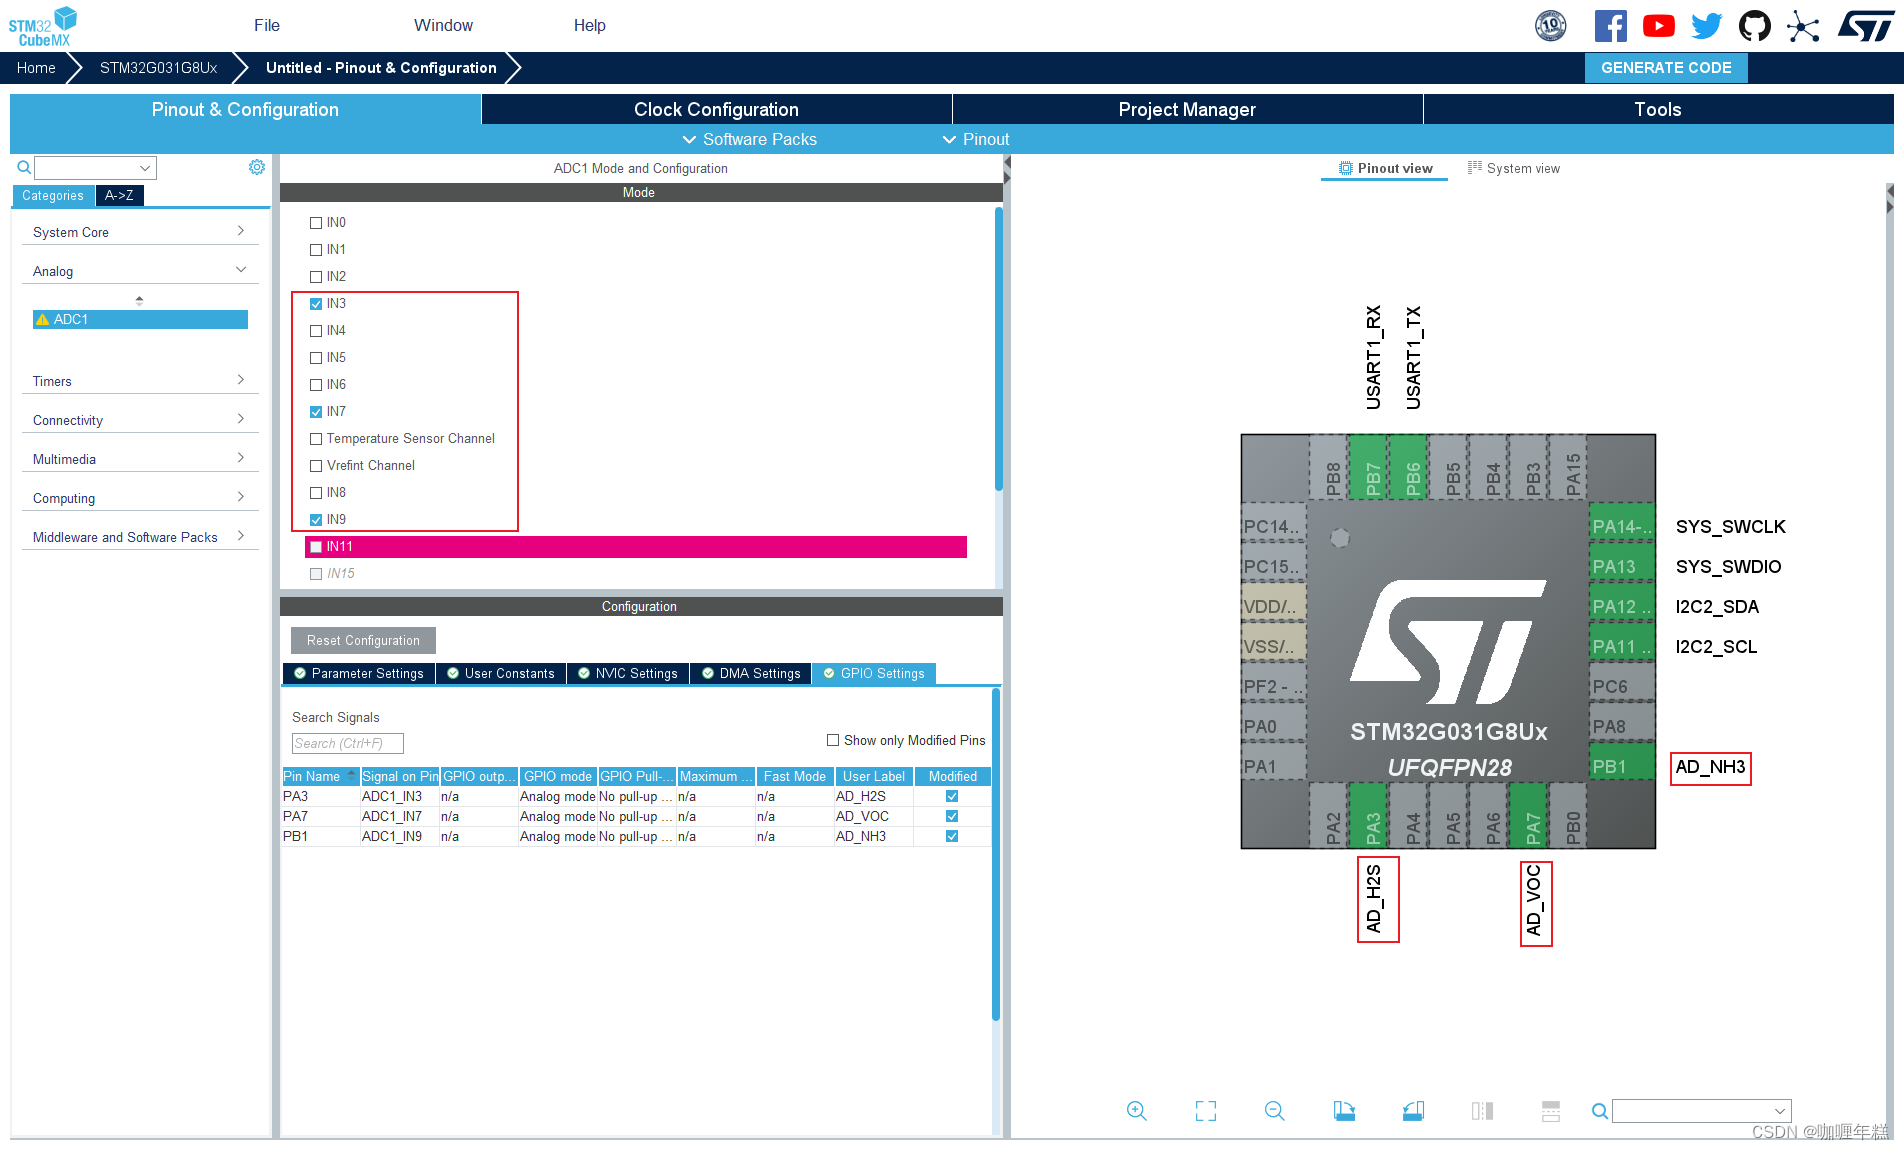Rotate the chip view clockwise

pos(1344,1111)
